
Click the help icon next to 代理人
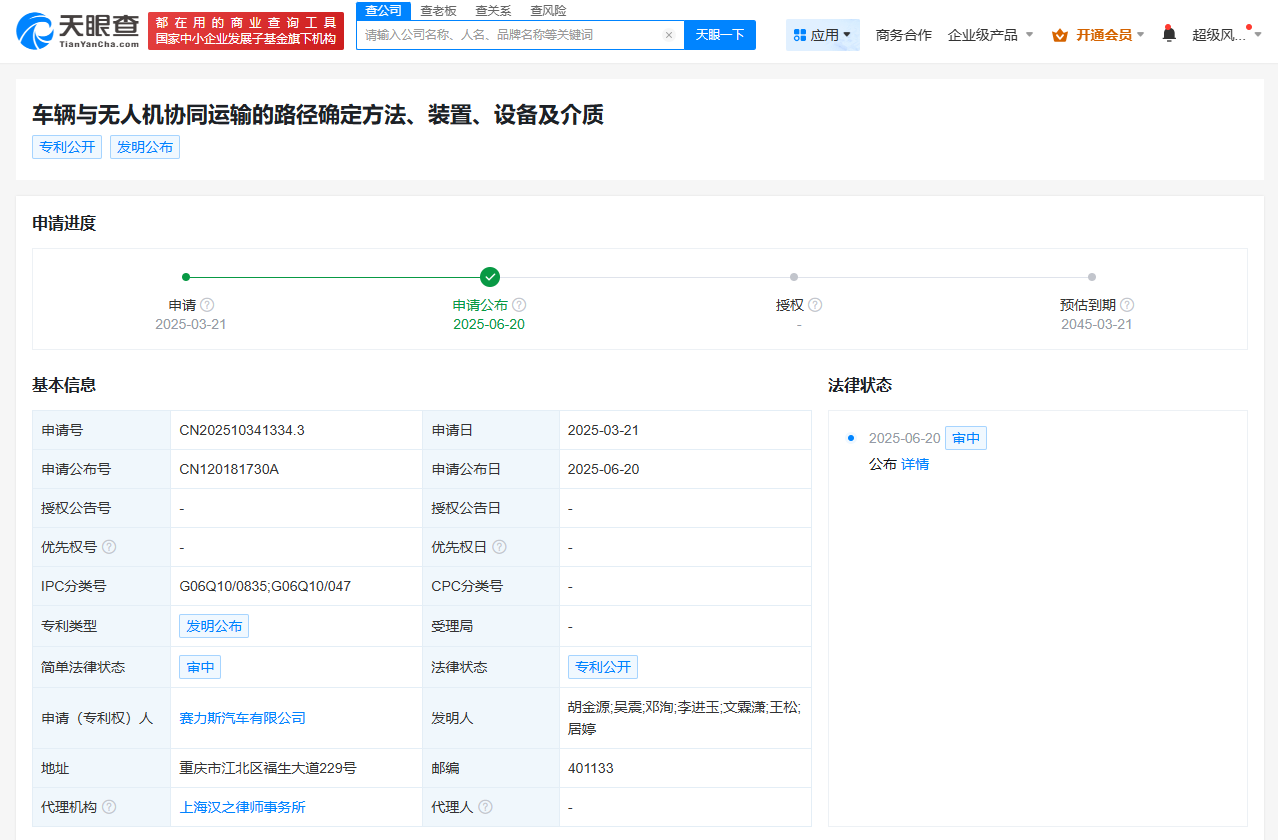[485, 807]
